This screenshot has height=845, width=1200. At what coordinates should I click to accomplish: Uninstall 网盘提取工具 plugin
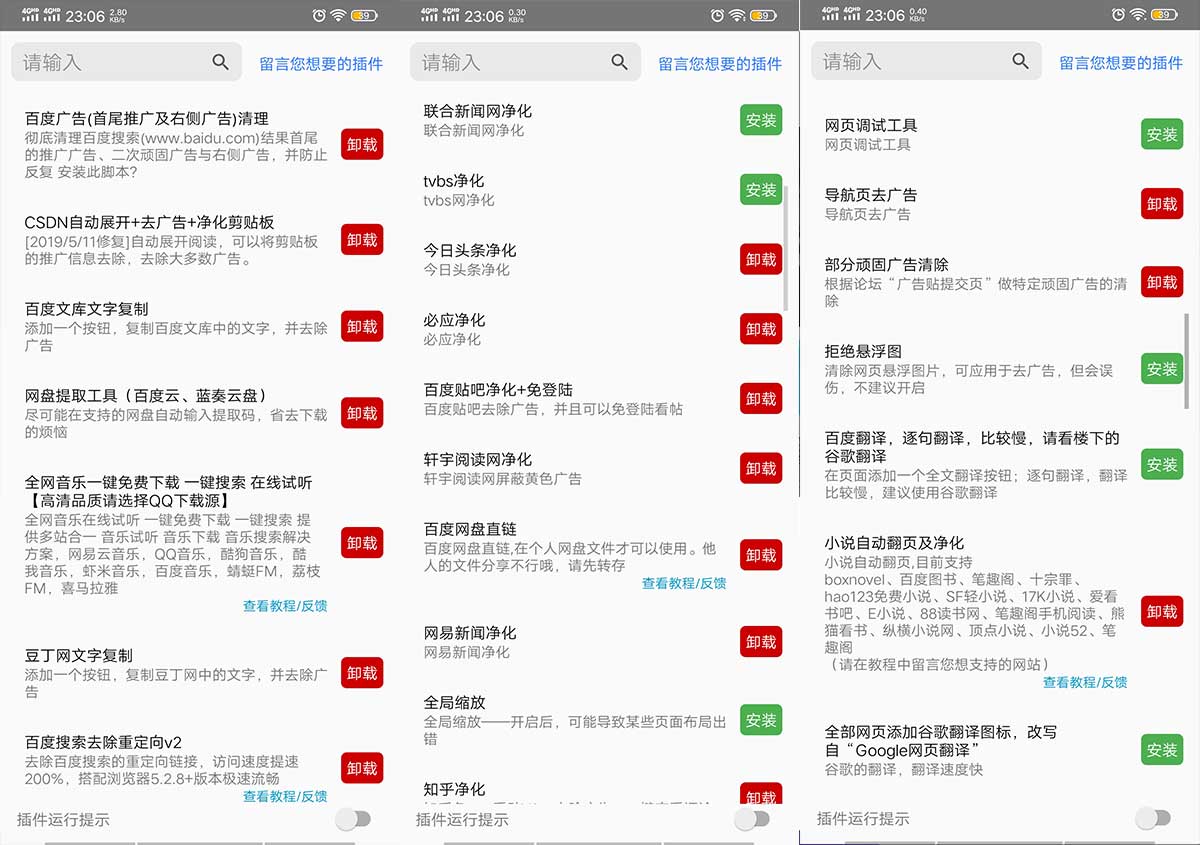(362, 413)
